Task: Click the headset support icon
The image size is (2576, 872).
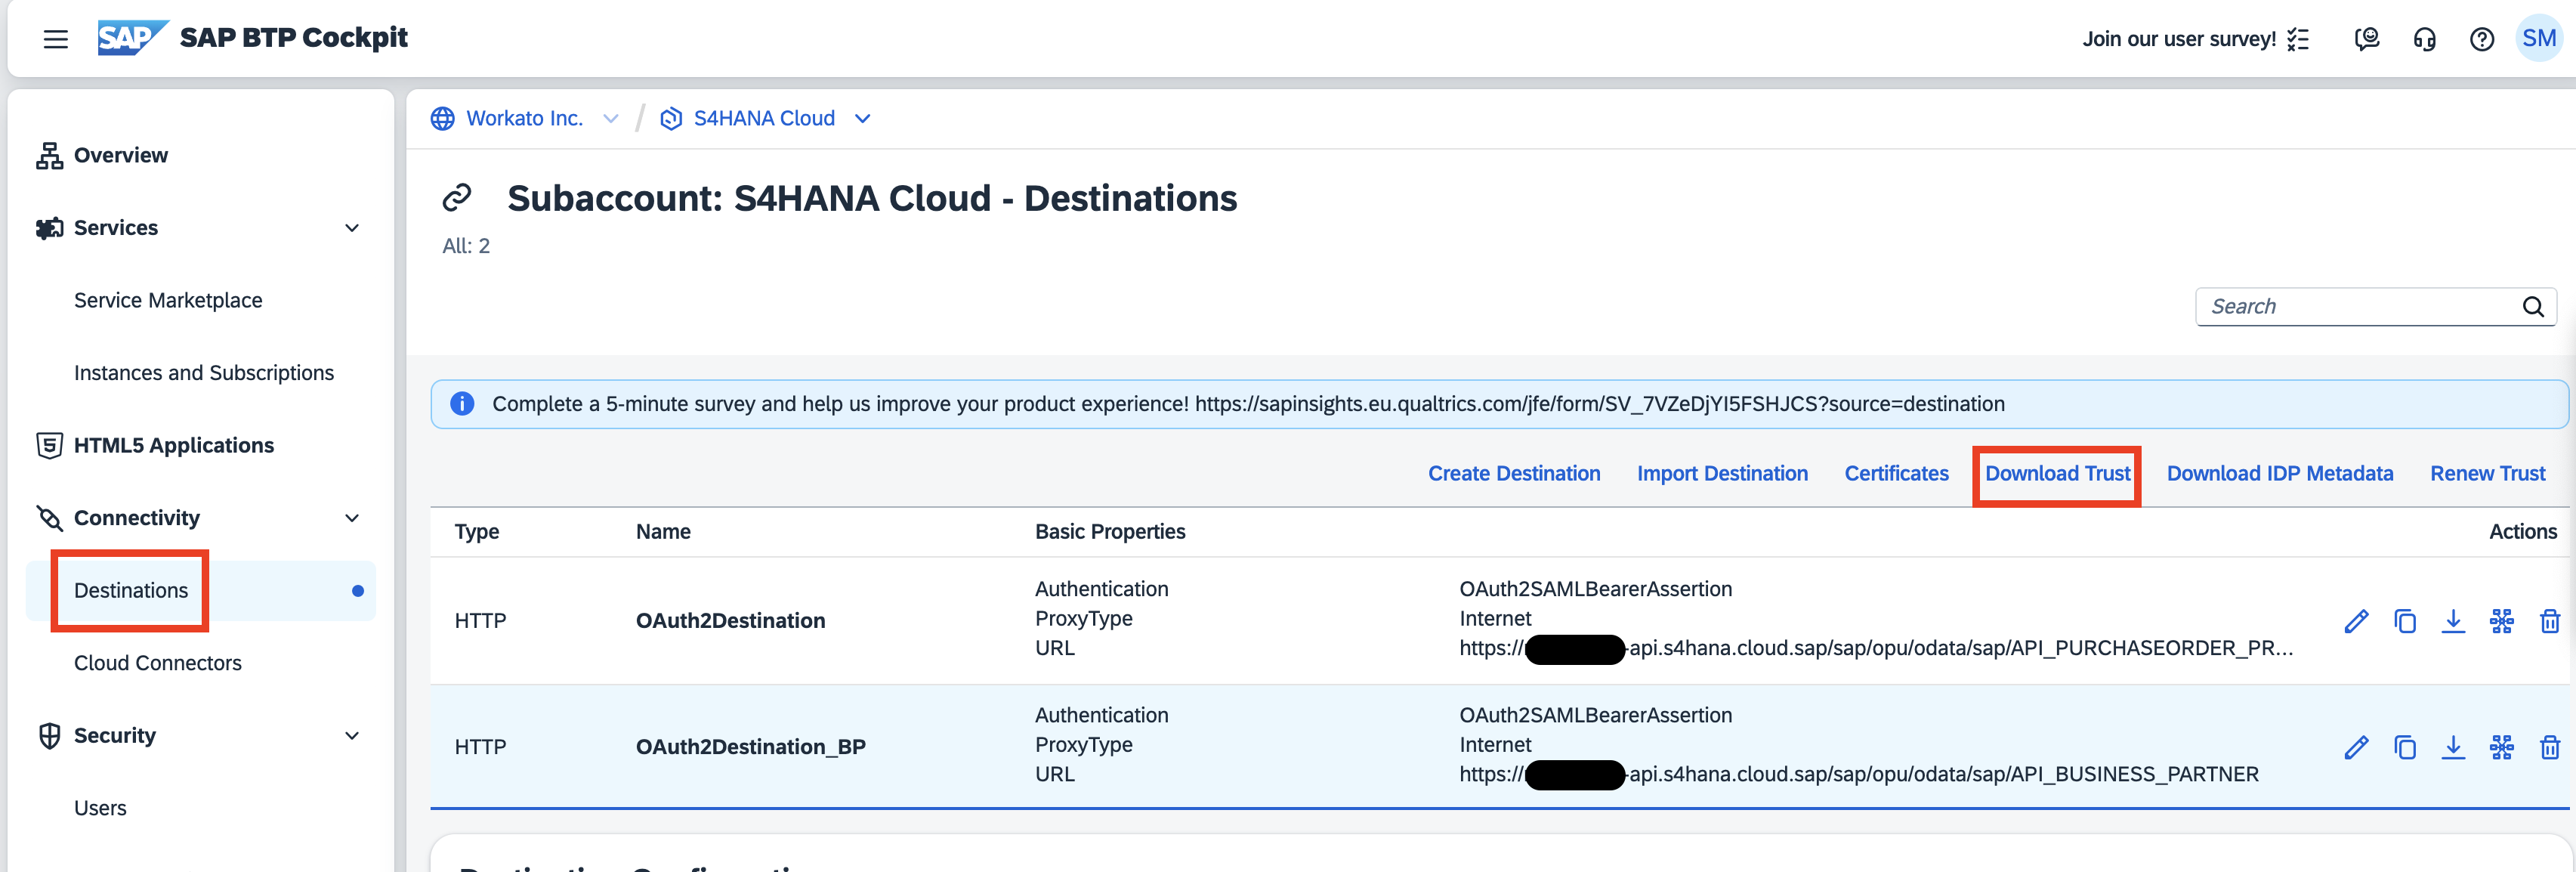Action: tap(2424, 39)
